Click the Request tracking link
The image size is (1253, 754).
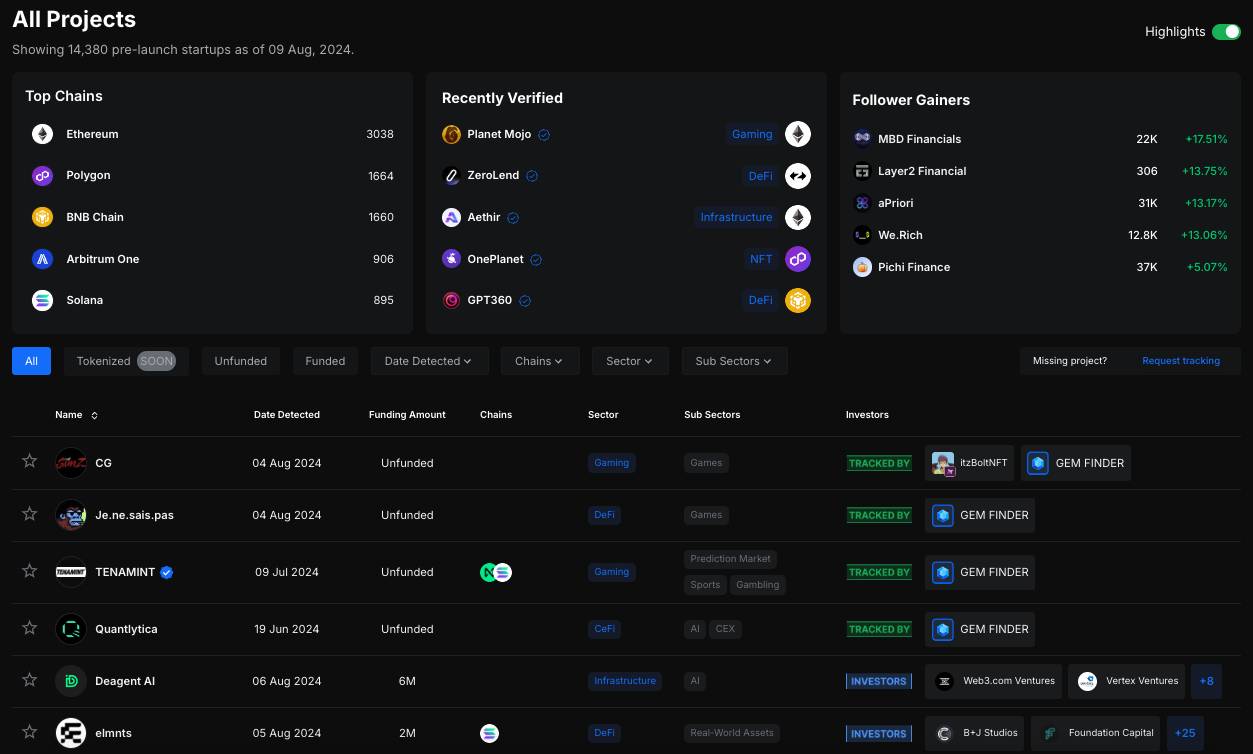tap(1181, 361)
